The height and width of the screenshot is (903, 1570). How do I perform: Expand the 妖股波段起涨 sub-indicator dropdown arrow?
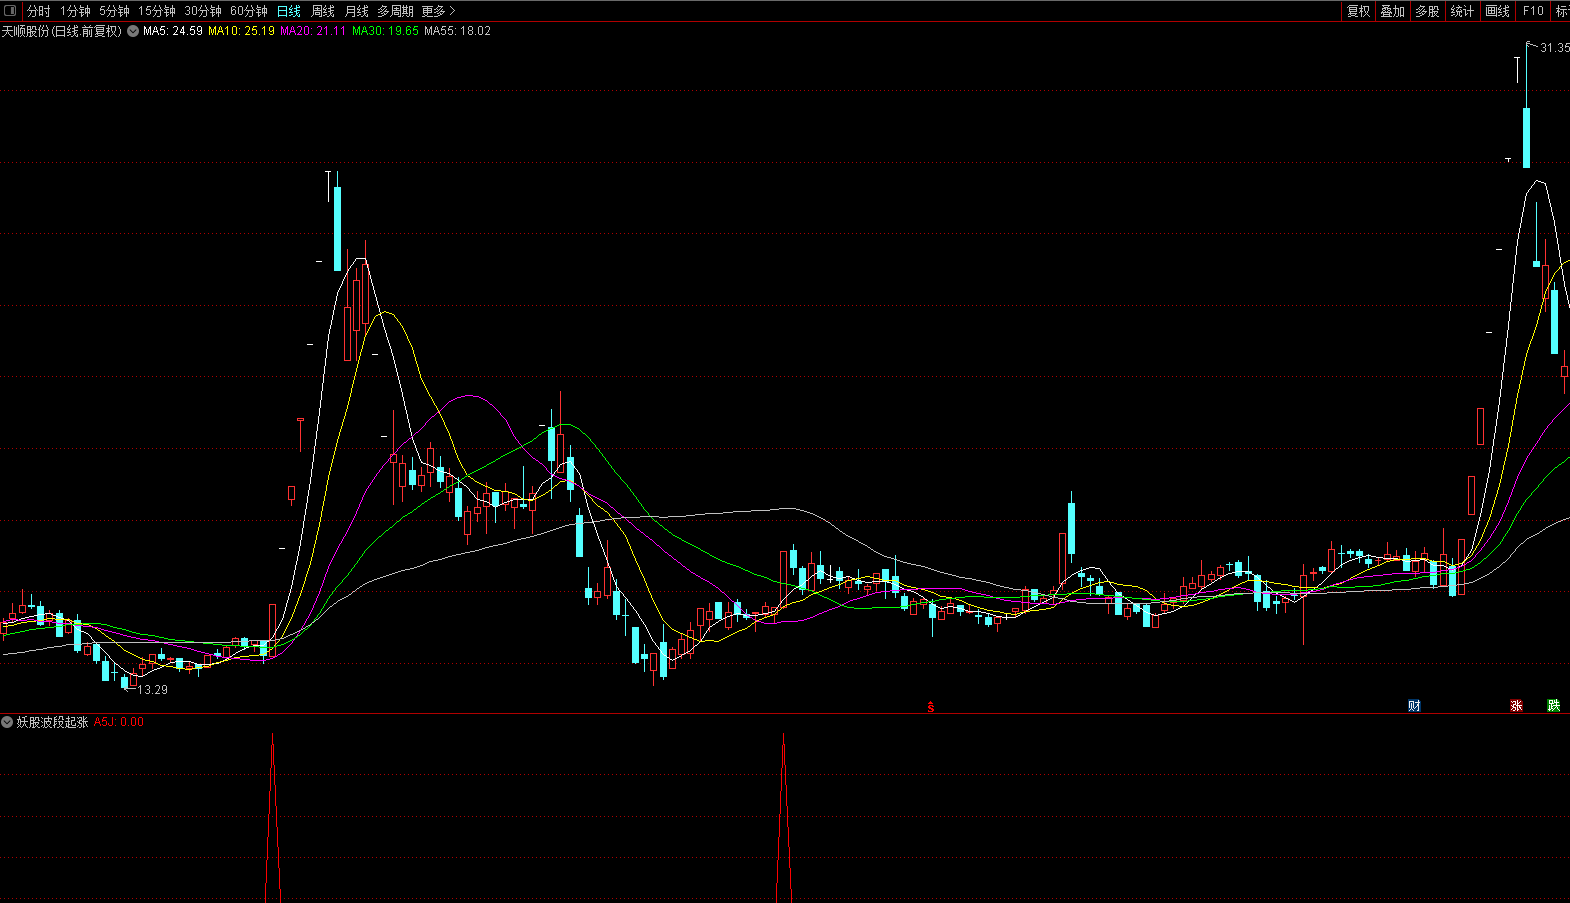pos(7,722)
